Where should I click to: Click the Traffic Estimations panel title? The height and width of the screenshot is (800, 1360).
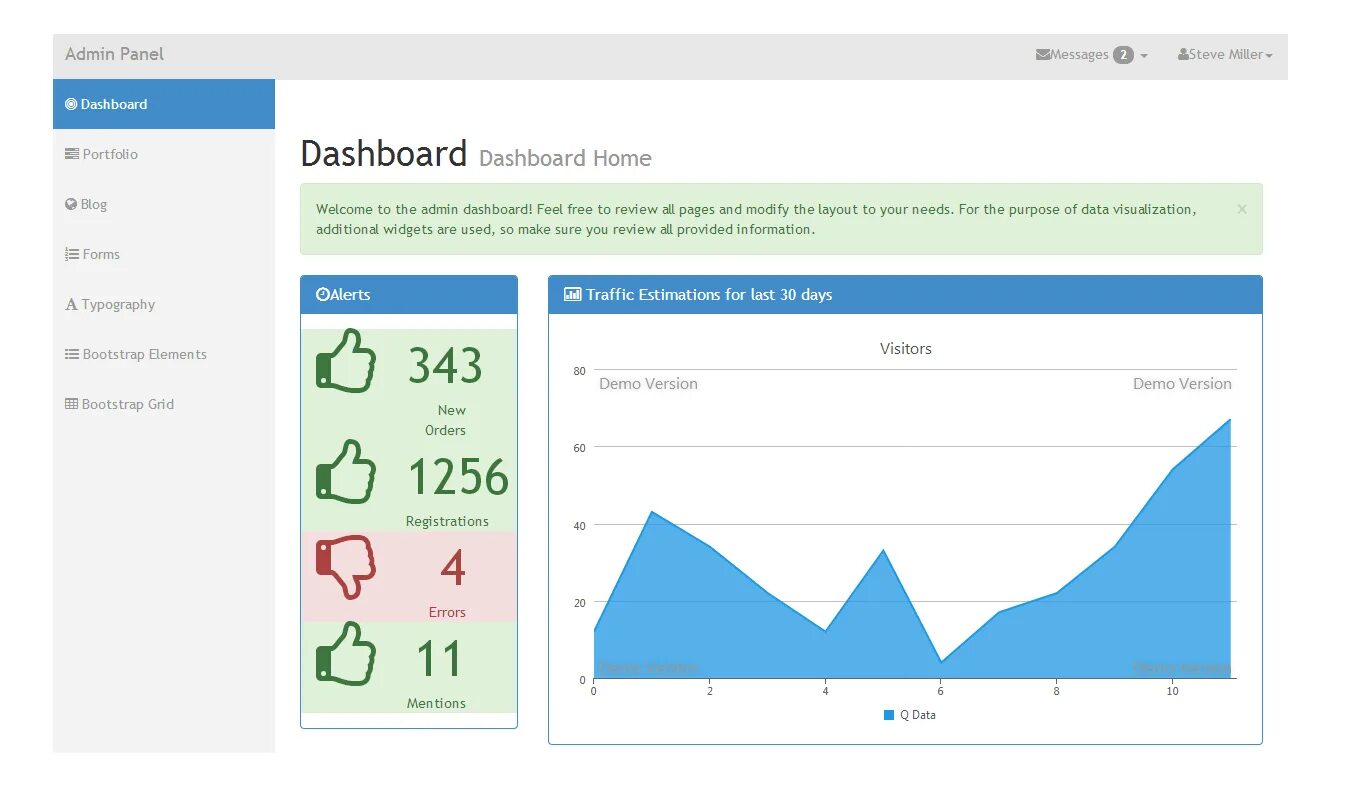coord(709,294)
